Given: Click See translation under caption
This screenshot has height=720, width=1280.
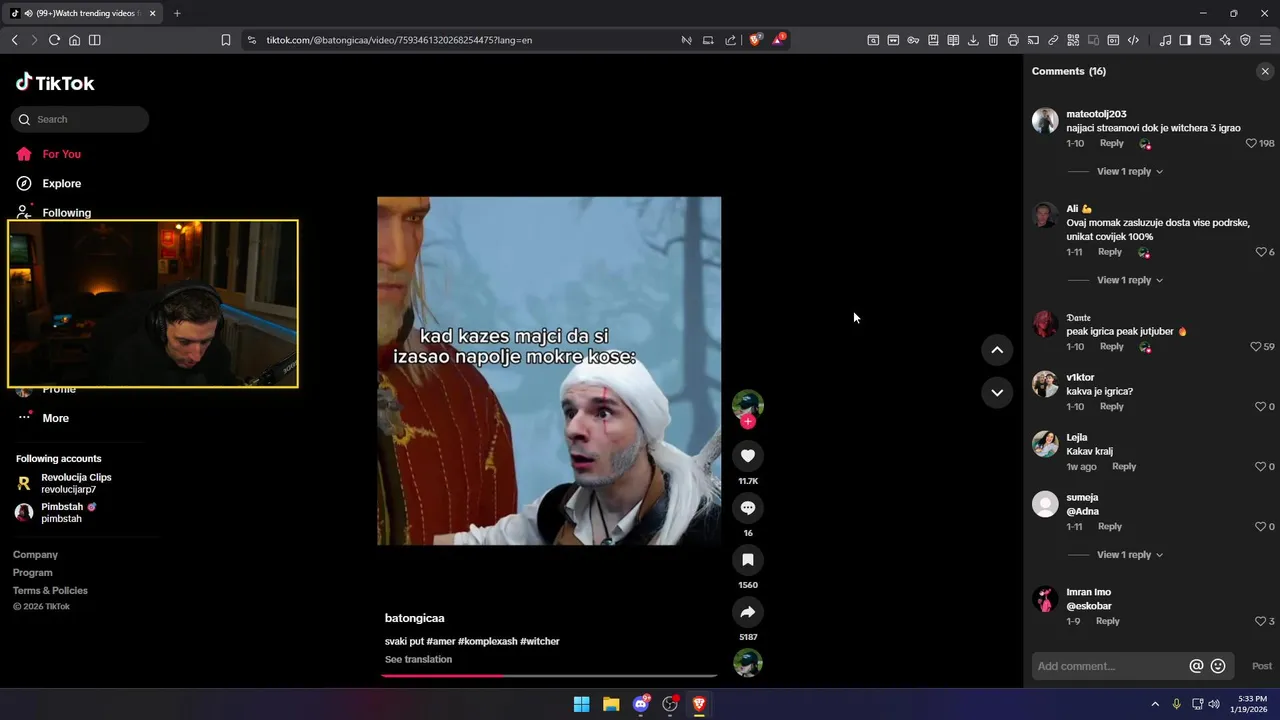Looking at the screenshot, I should coord(418,659).
